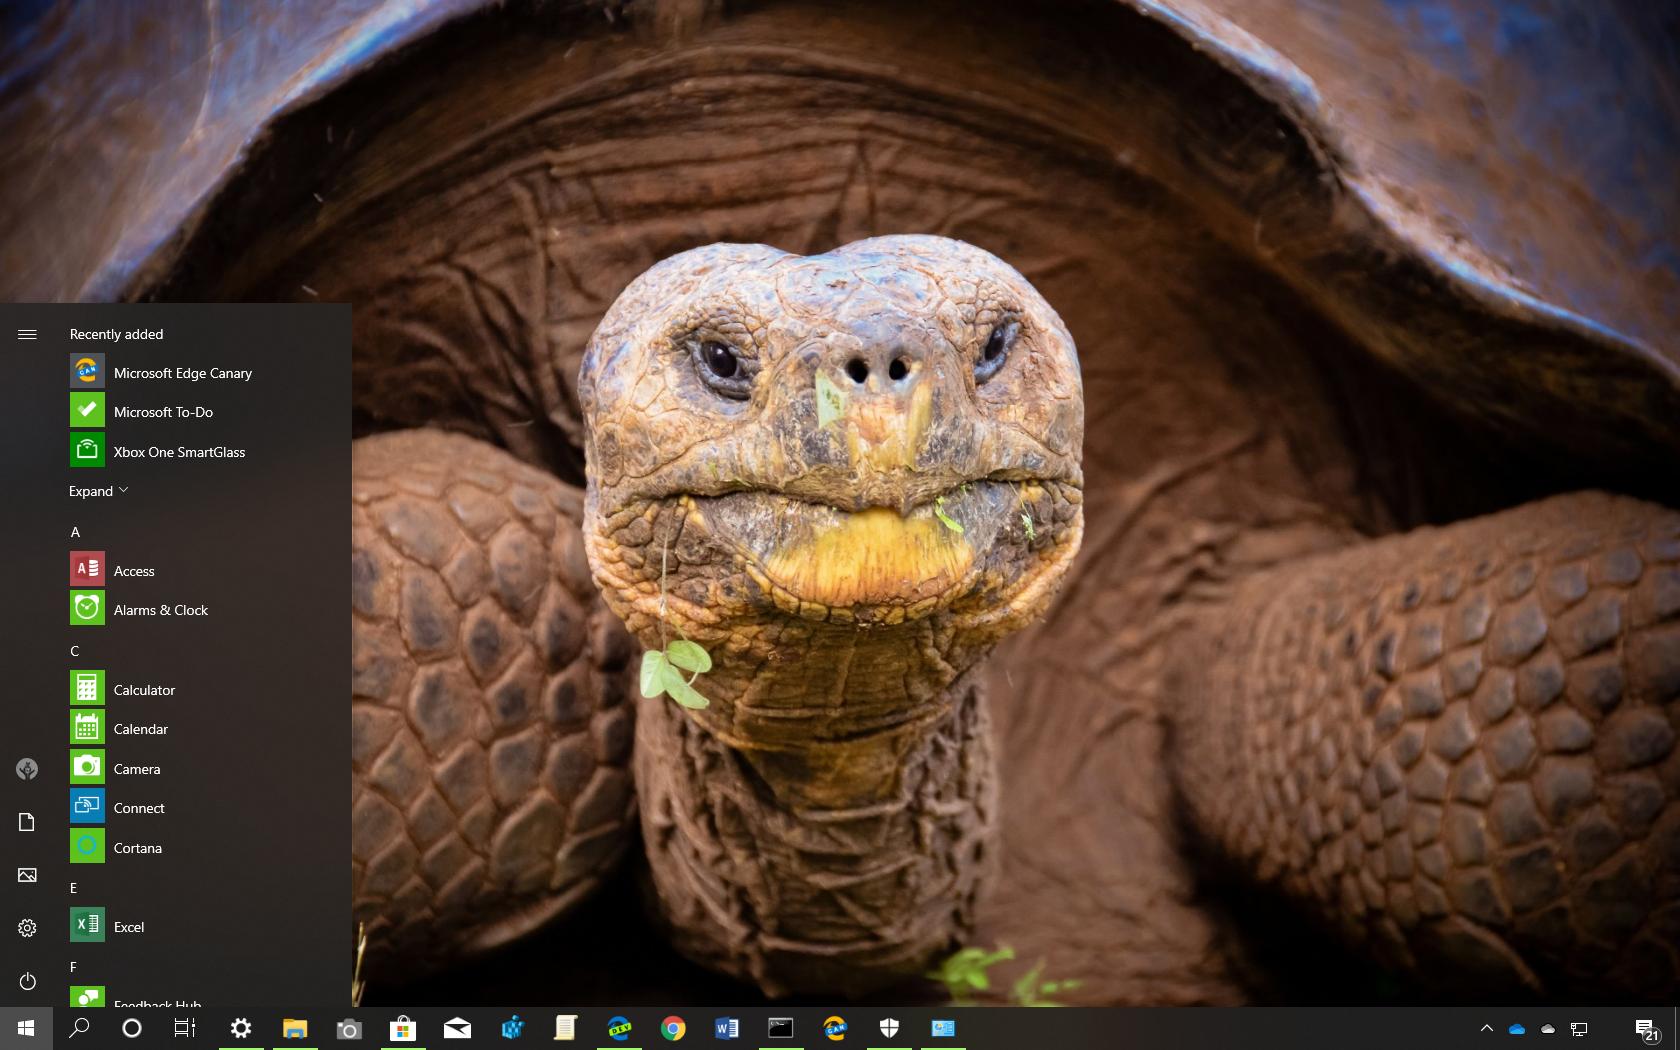Show hidden icons in the system tray

(1487, 1028)
